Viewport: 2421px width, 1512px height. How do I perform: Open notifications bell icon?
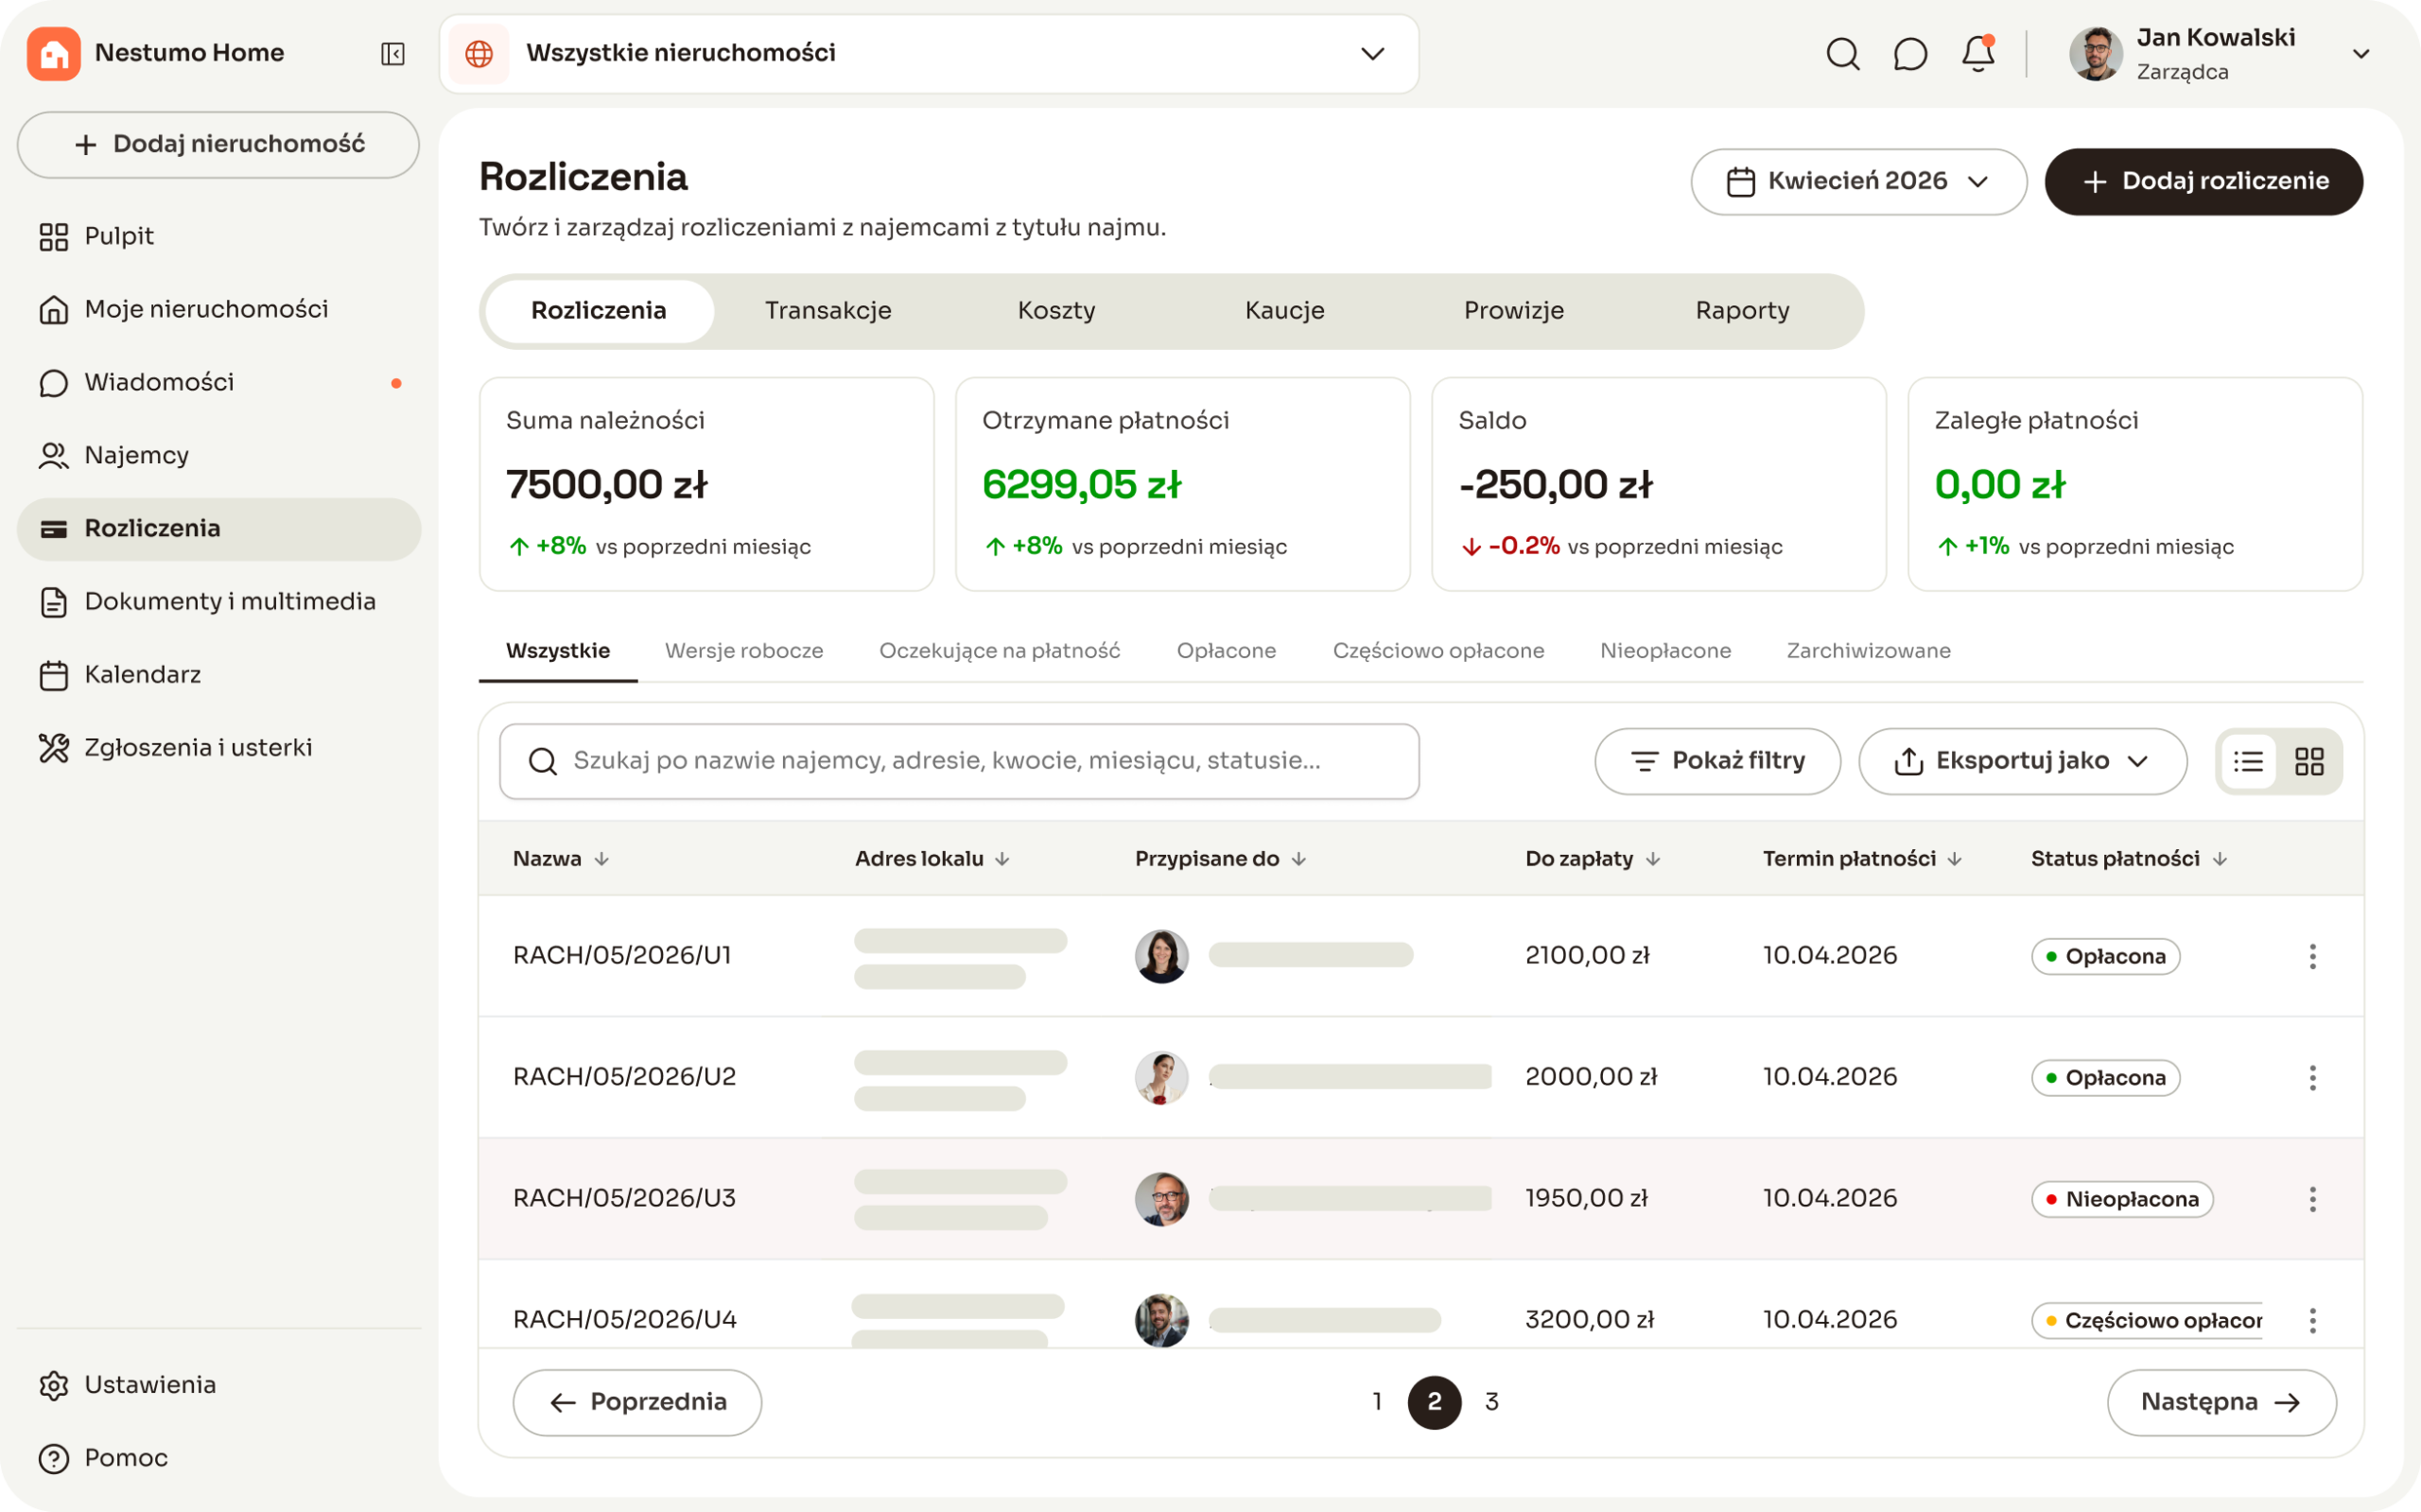coord(1978,54)
